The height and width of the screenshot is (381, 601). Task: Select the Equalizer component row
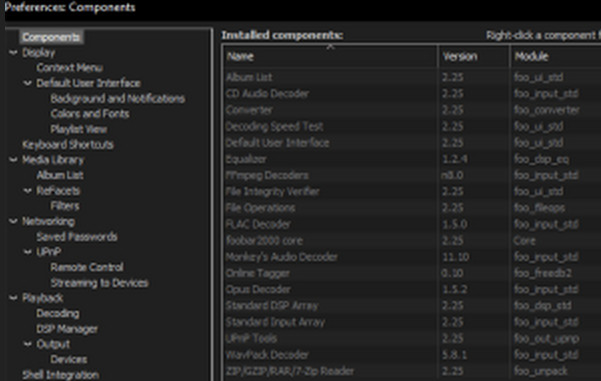[x=412, y=159]
